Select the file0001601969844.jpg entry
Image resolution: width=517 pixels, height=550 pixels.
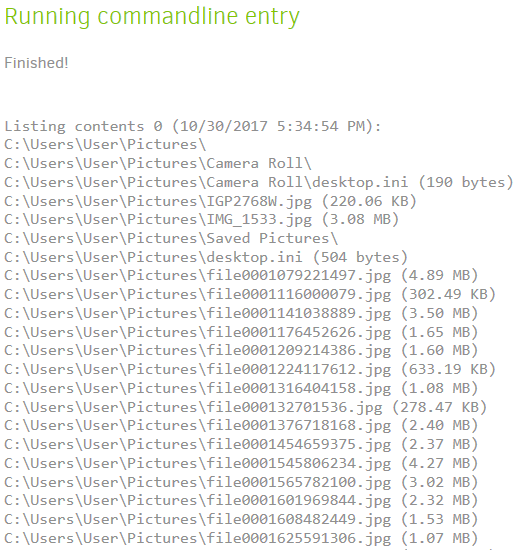tap(241, 501)
